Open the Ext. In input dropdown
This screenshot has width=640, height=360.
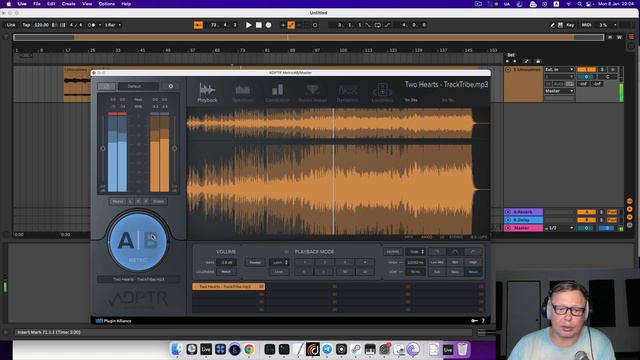[559, 69]
